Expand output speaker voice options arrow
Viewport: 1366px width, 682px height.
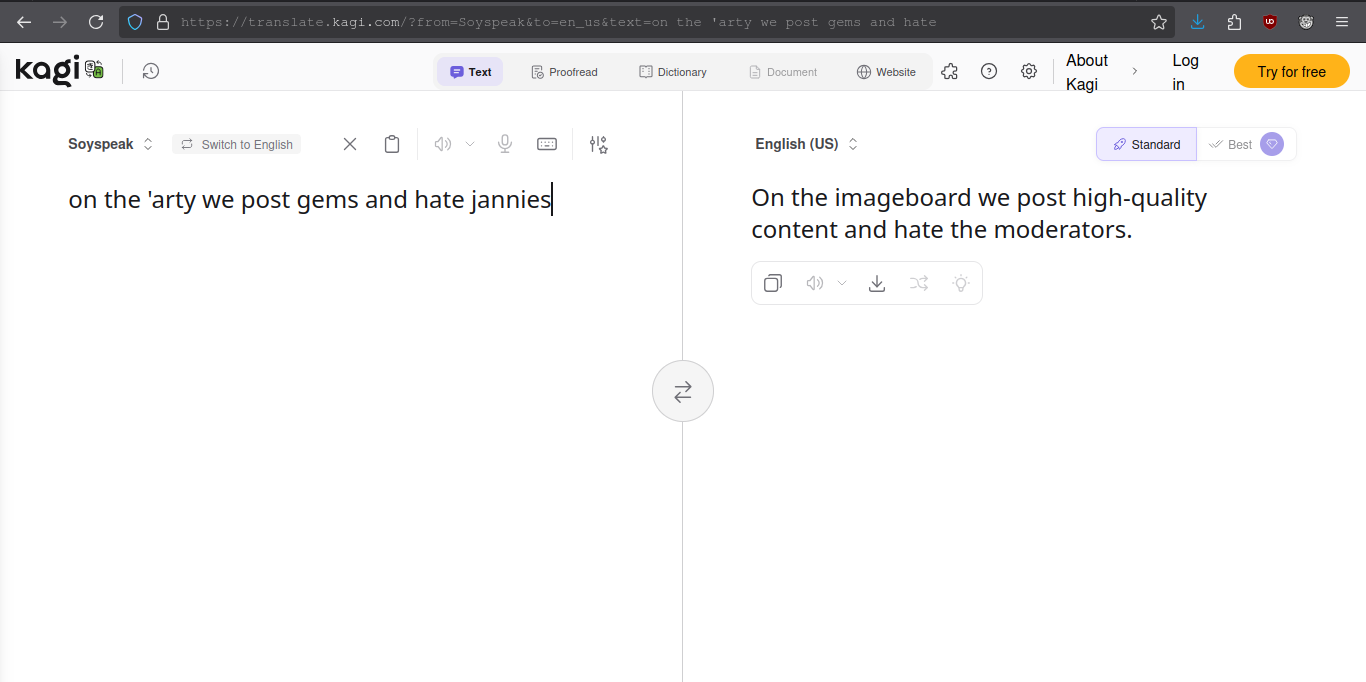(x=842, y=283)
